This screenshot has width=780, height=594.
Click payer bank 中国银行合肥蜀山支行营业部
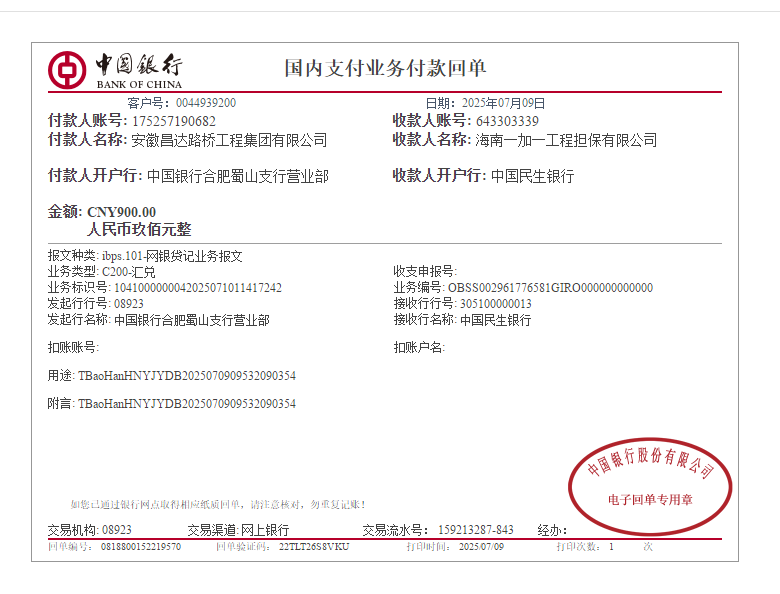[237, 176]
